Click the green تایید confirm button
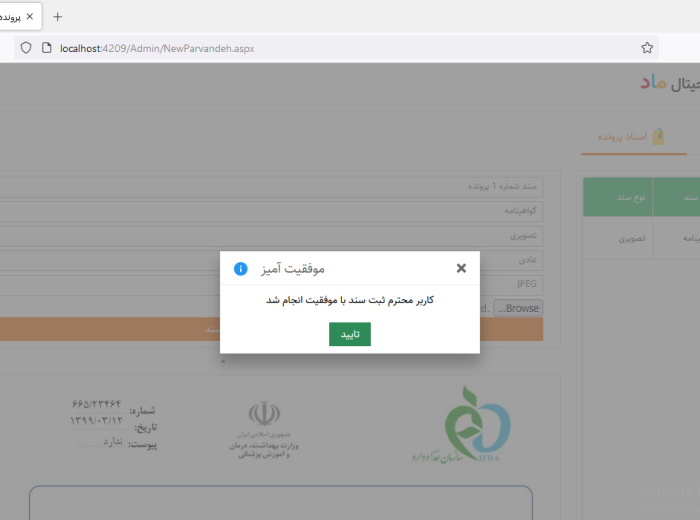 coord(349,334)
